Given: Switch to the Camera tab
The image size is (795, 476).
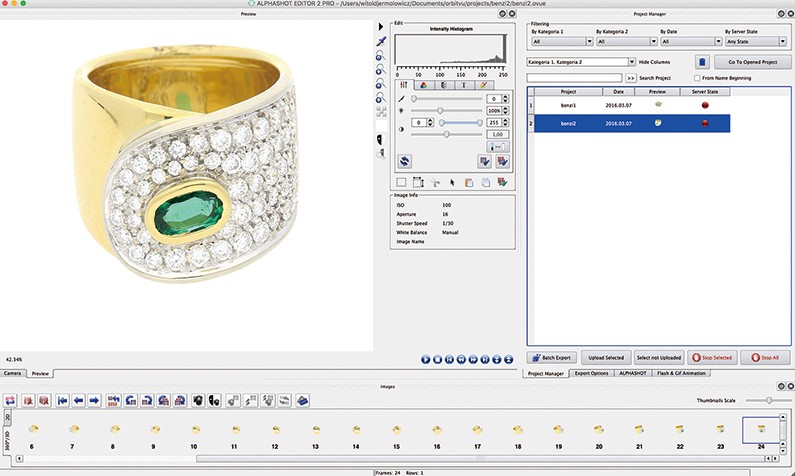Looking at the screenshot, I should click(12, 373).
